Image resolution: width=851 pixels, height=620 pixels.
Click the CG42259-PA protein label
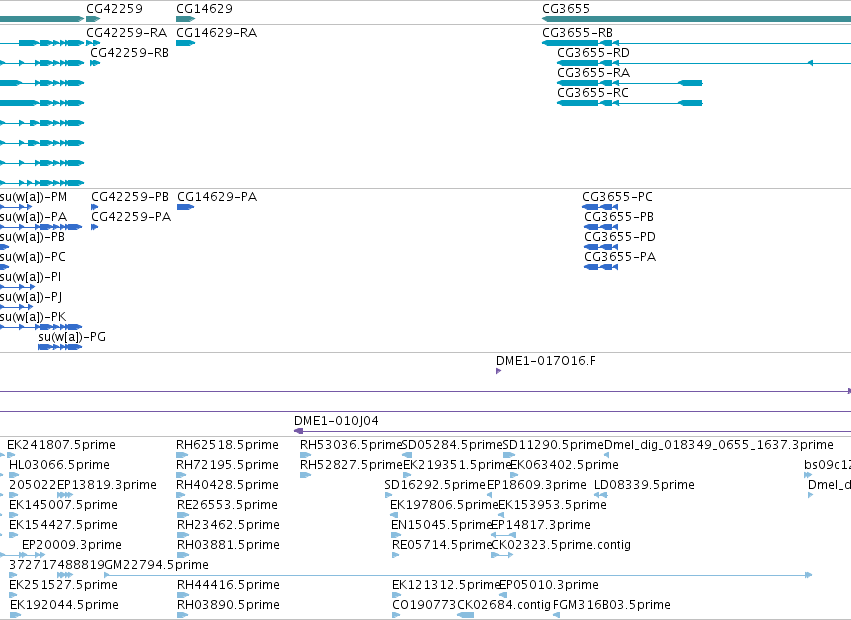click(x=131, y=217)
